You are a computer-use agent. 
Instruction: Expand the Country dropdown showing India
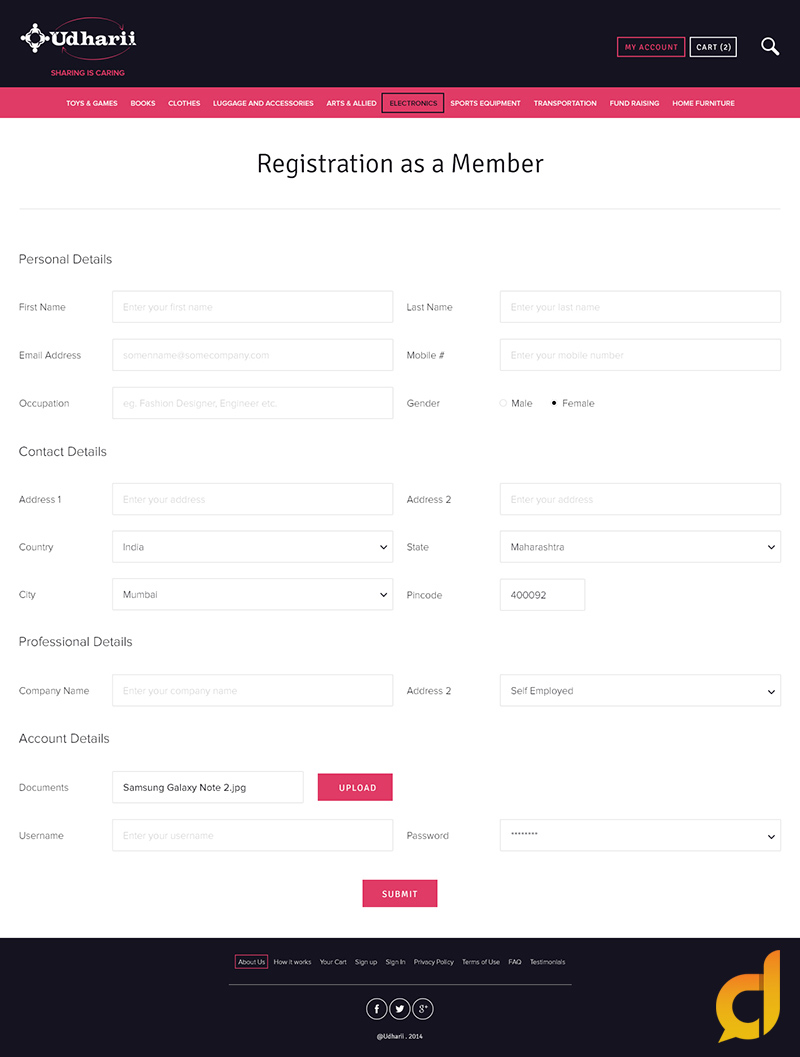click(252, 547)
